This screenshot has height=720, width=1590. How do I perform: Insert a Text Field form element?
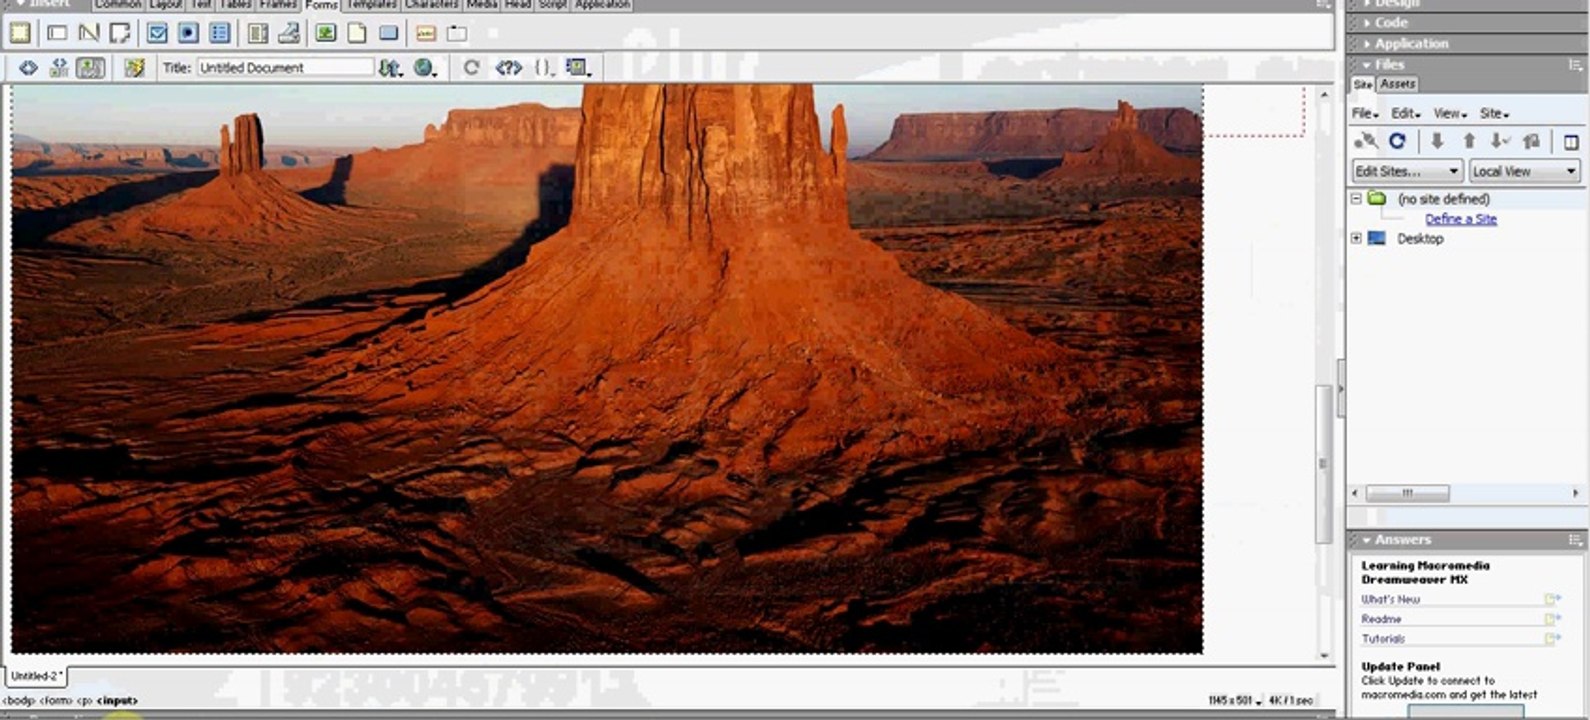(57, 33)
